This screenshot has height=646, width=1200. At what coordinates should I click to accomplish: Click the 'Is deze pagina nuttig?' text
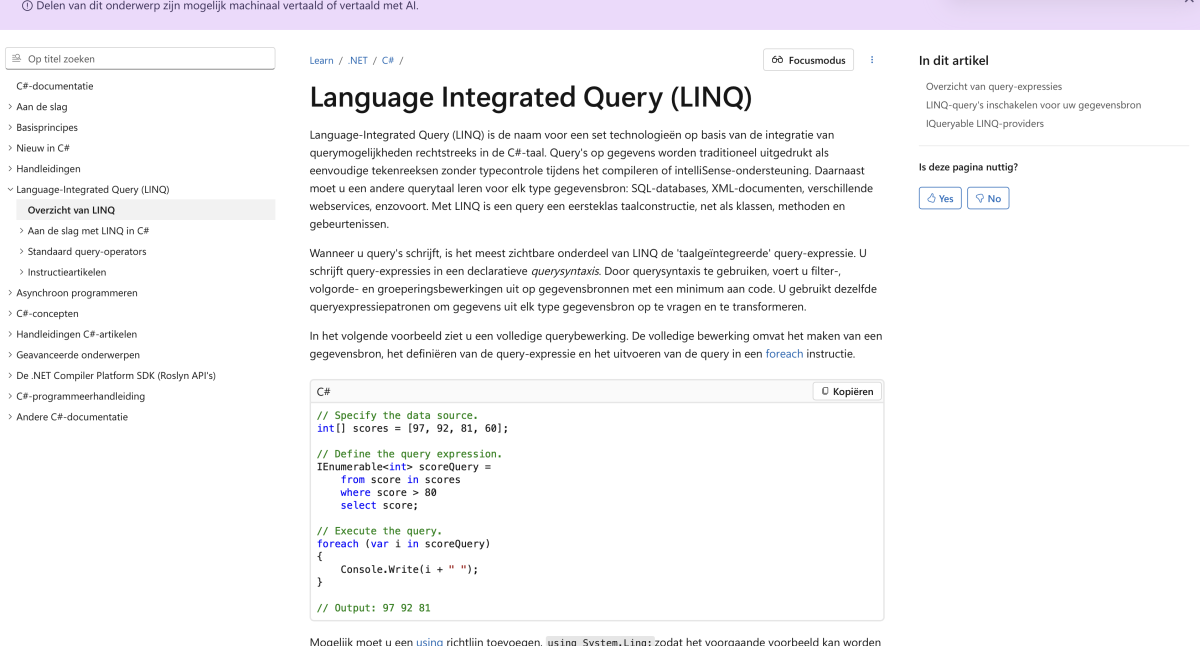point(969,167)
